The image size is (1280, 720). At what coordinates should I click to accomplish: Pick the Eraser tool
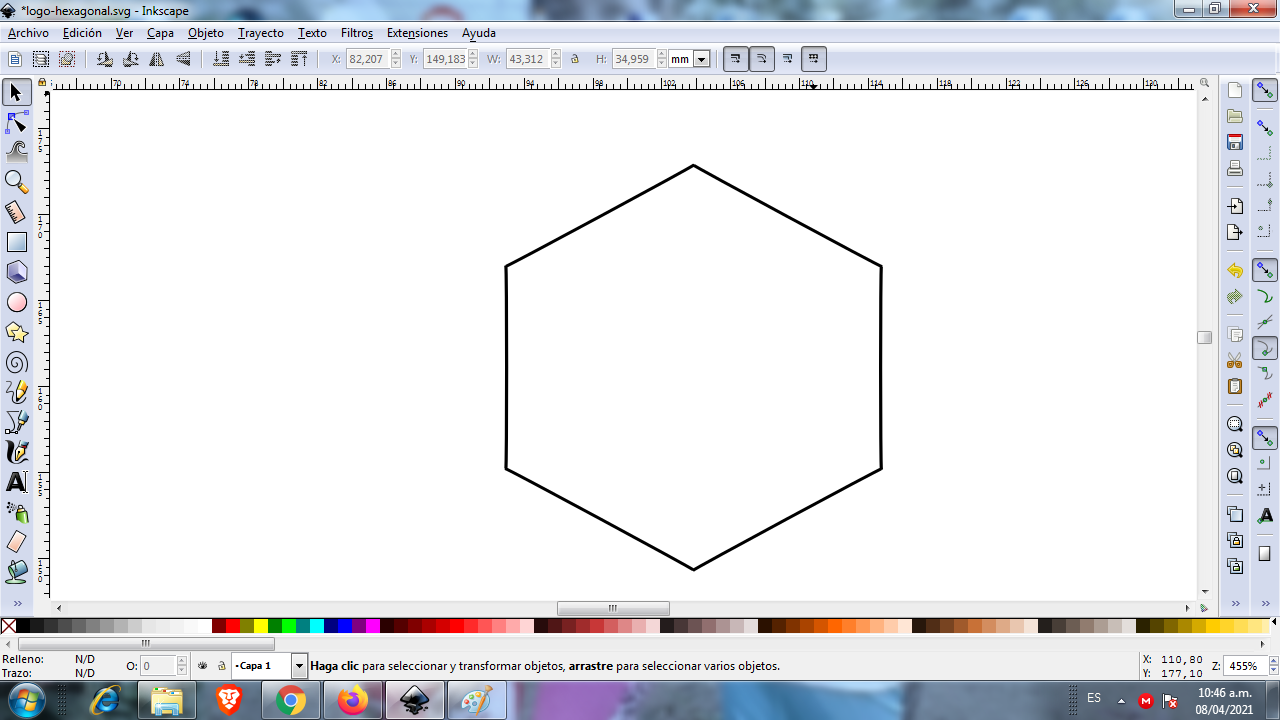(x=16, y=542)
